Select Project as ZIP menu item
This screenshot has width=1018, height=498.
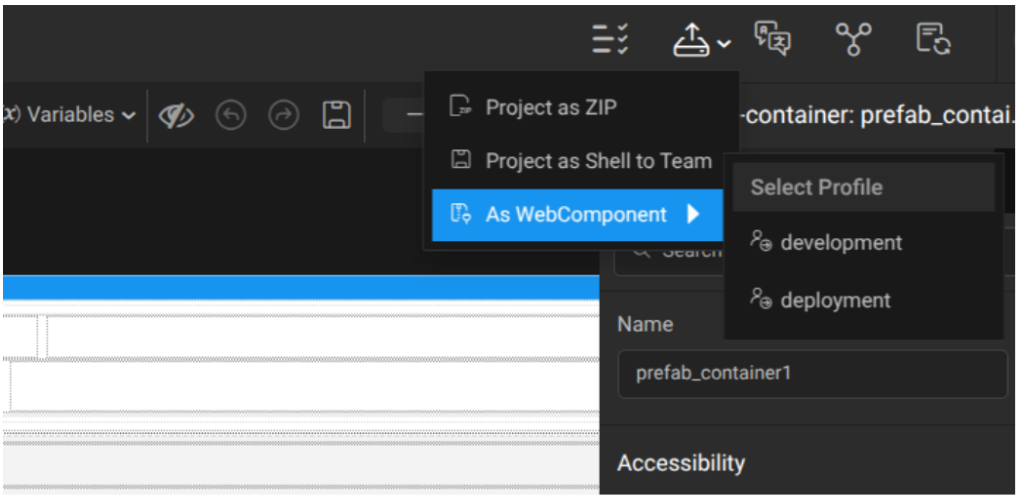(550, 107)
